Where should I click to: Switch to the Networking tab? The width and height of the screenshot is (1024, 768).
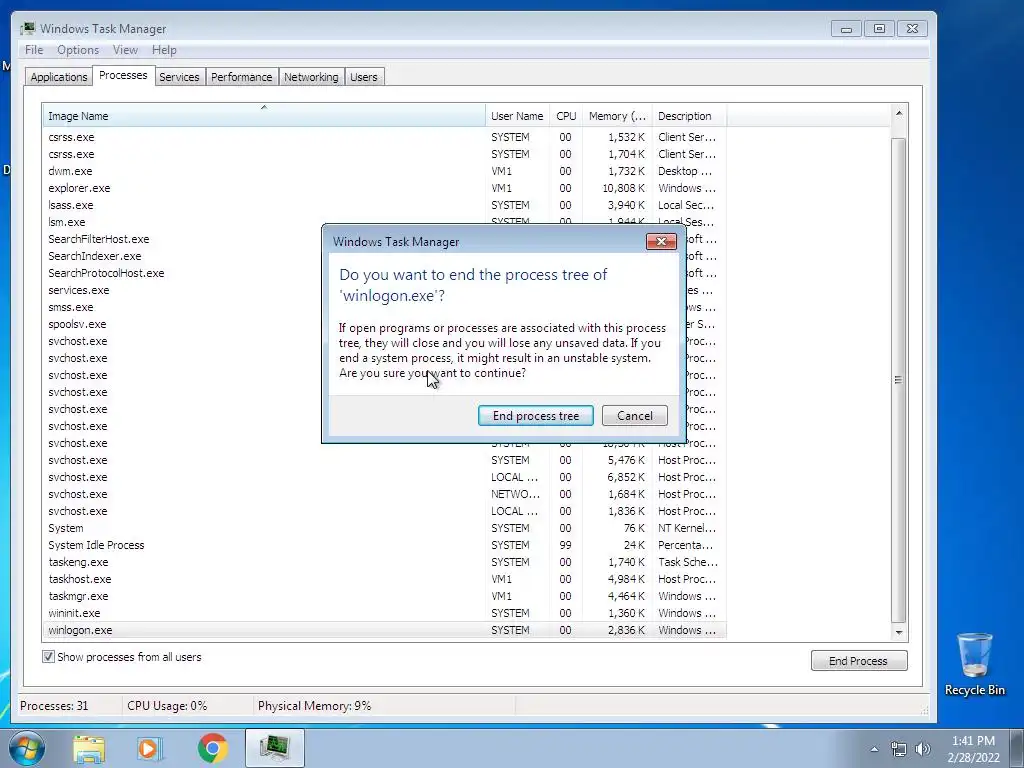coord(311,77)
